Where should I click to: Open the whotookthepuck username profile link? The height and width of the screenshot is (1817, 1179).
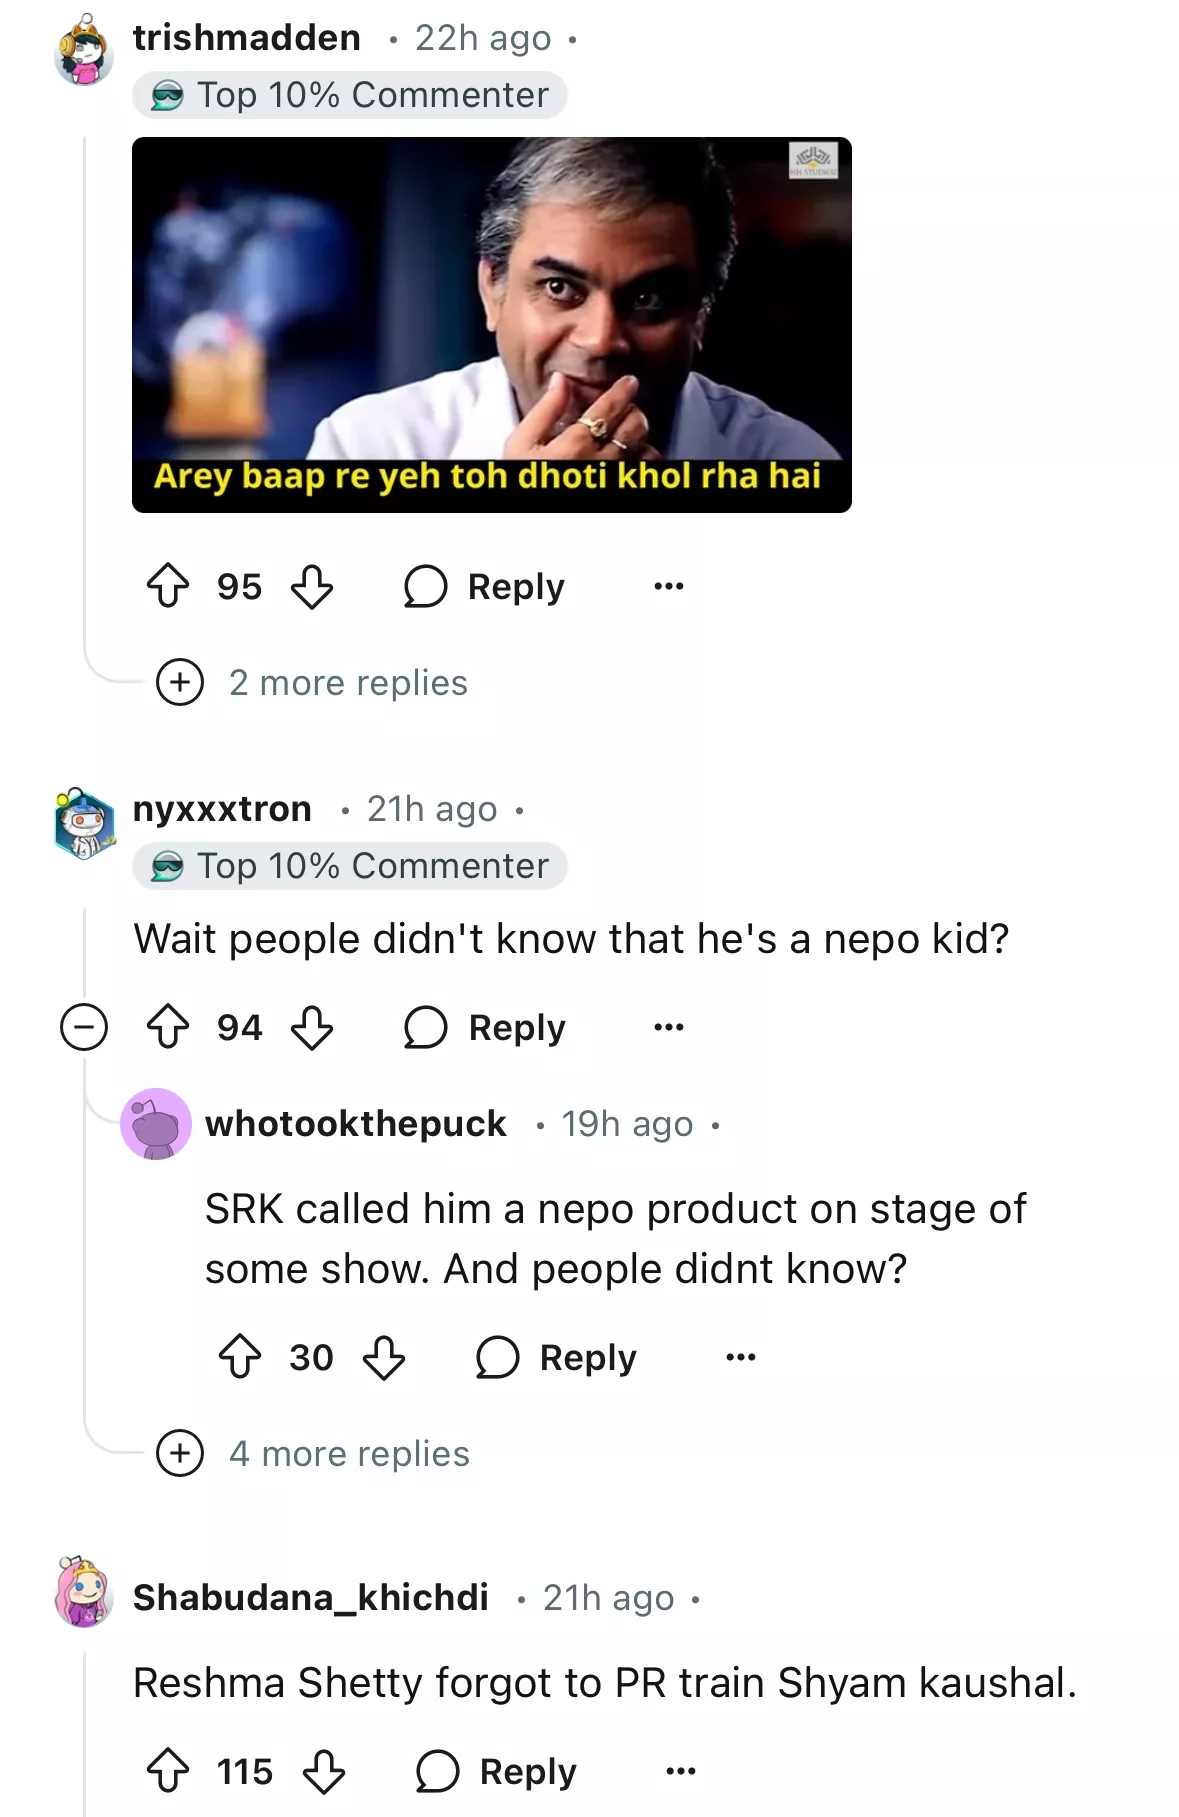[355, 1124]
